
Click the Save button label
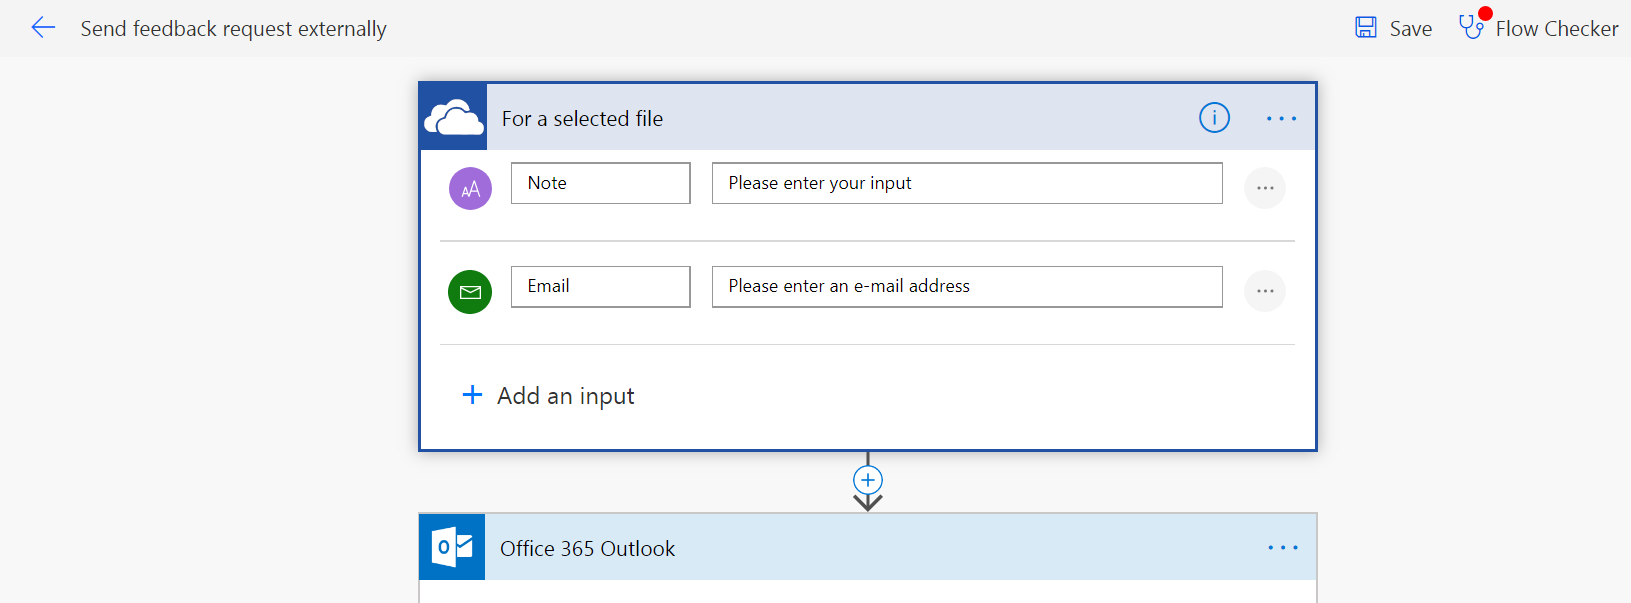pyautogui.click(x=1410, y=29)
